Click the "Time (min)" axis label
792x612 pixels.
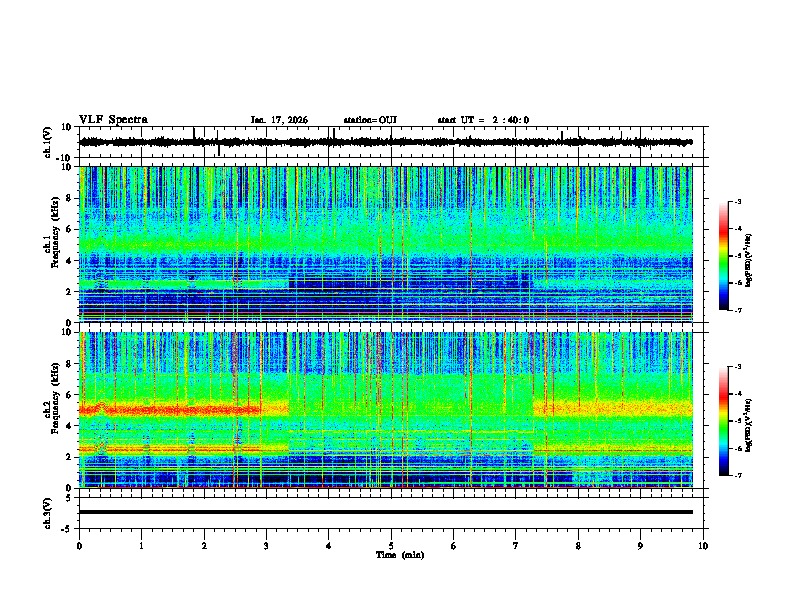tap(400, 555)
